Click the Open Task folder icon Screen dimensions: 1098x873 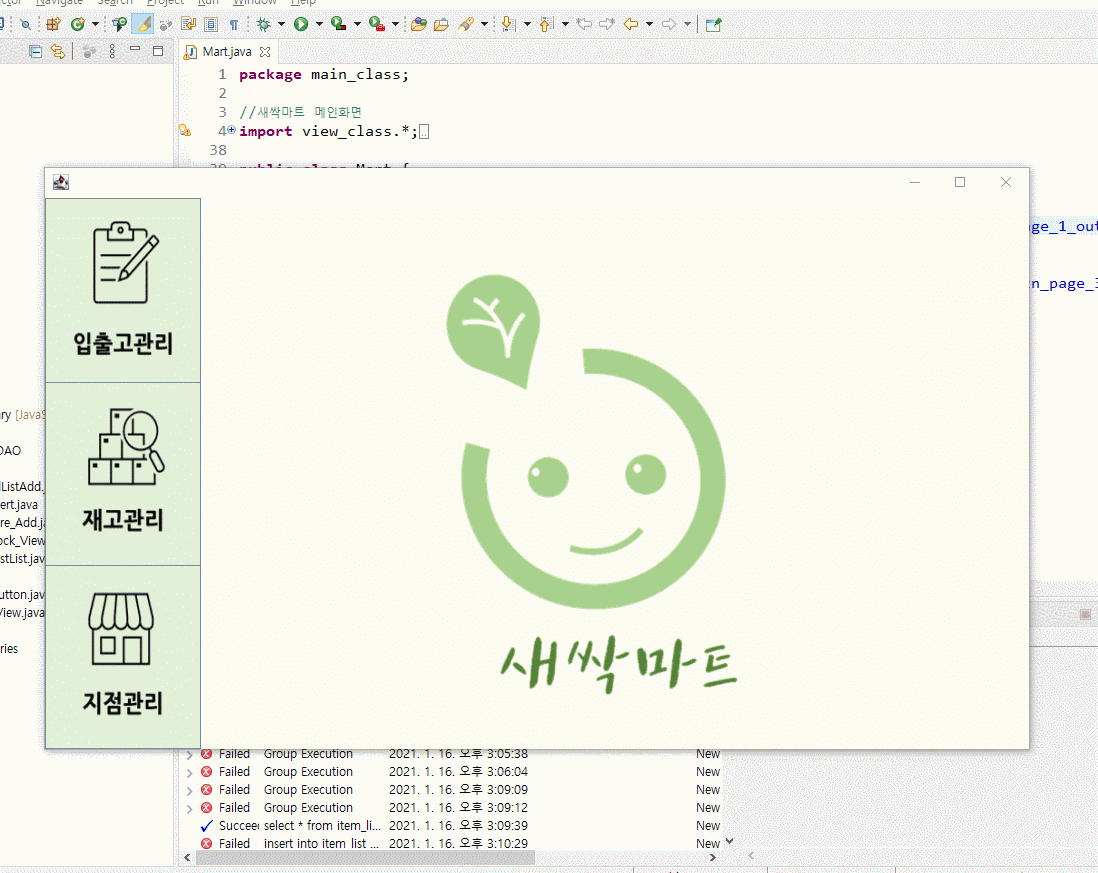pyautogui.click(x=441, y=25)
